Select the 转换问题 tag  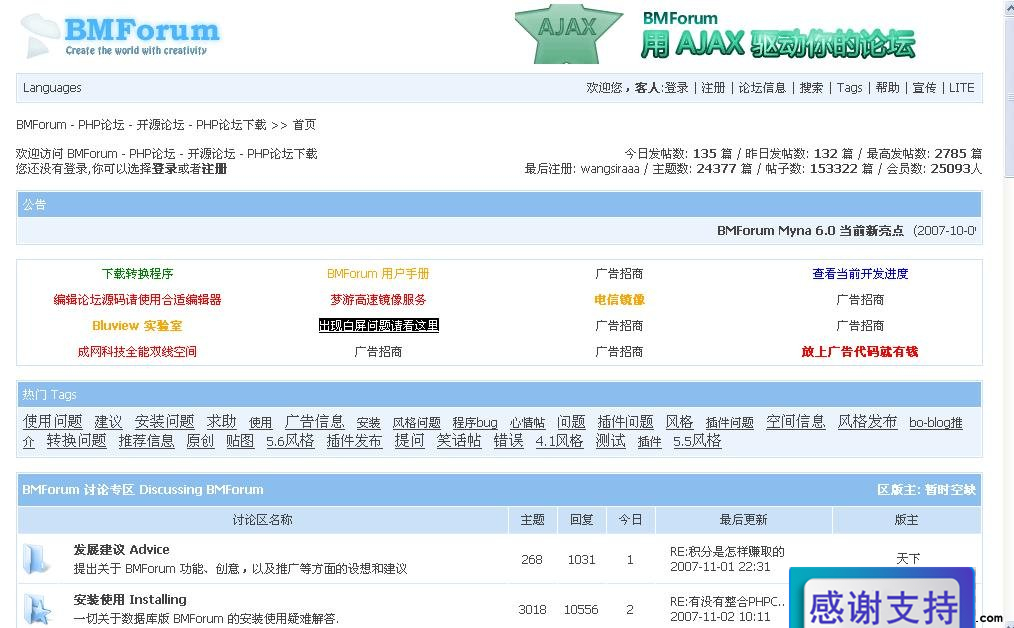click(76, 441)
